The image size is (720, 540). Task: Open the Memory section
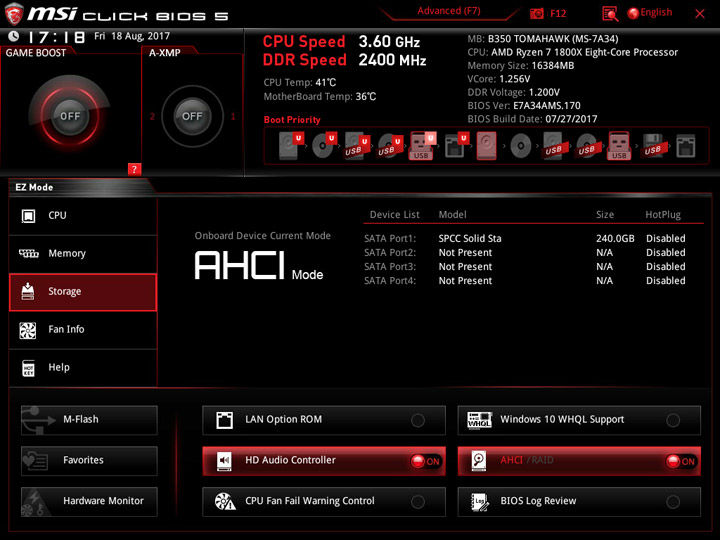coord(83,254)
